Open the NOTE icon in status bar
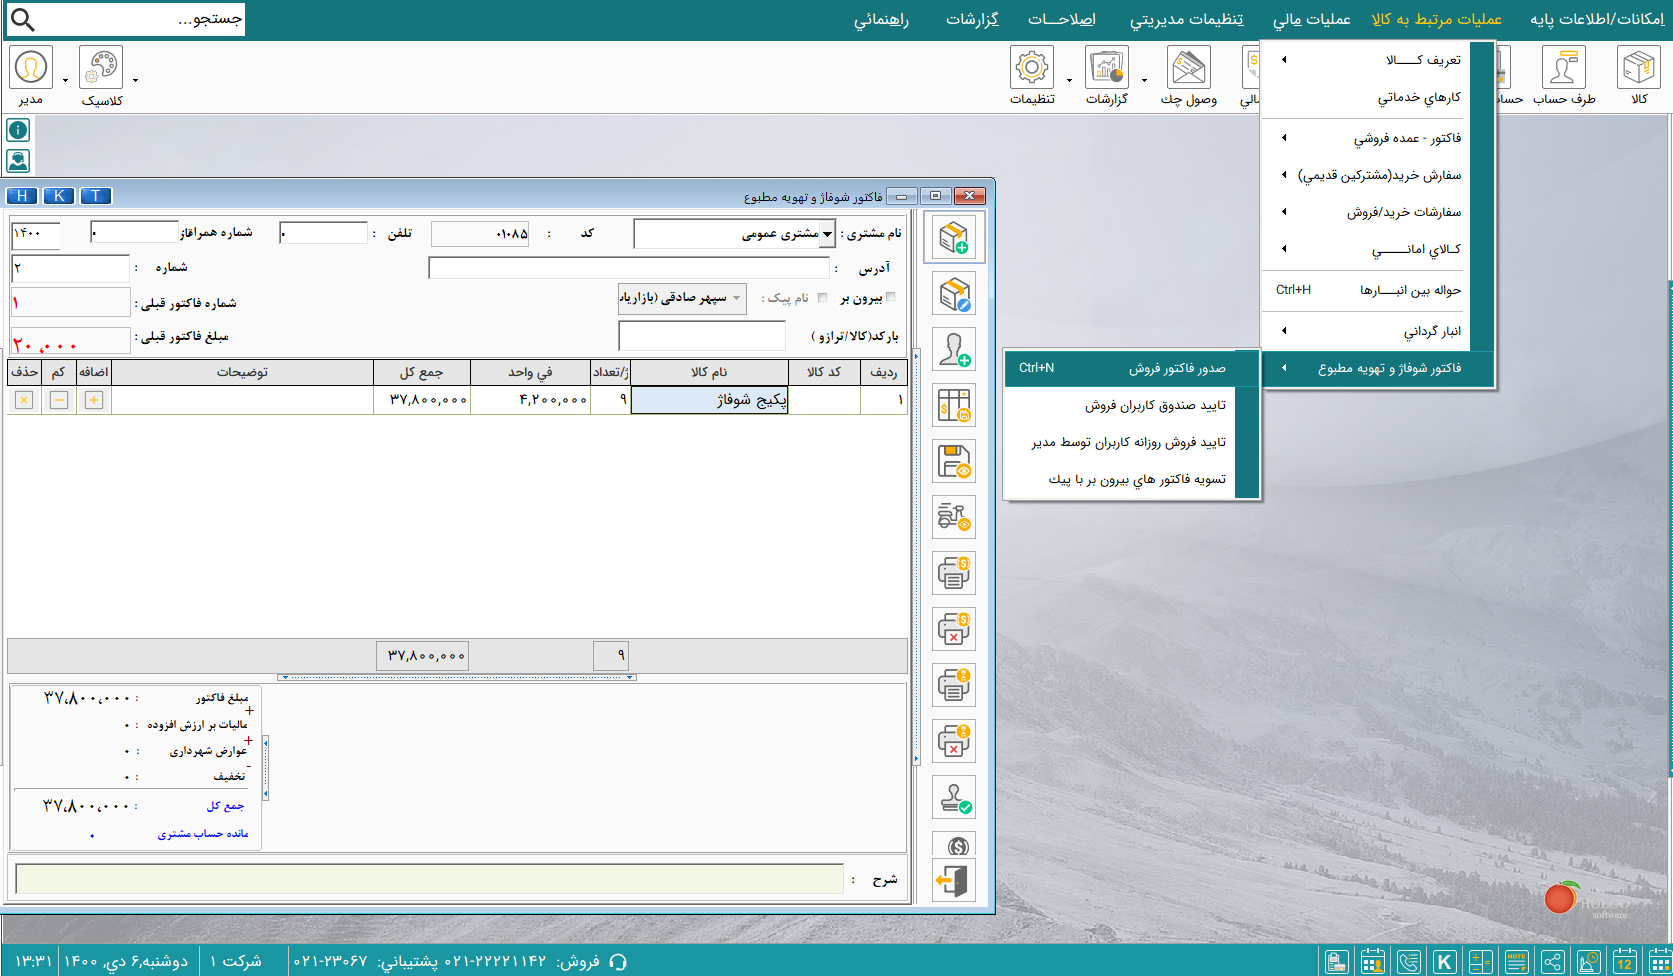Viewport: 1673px width, 976px height. 1517,962
